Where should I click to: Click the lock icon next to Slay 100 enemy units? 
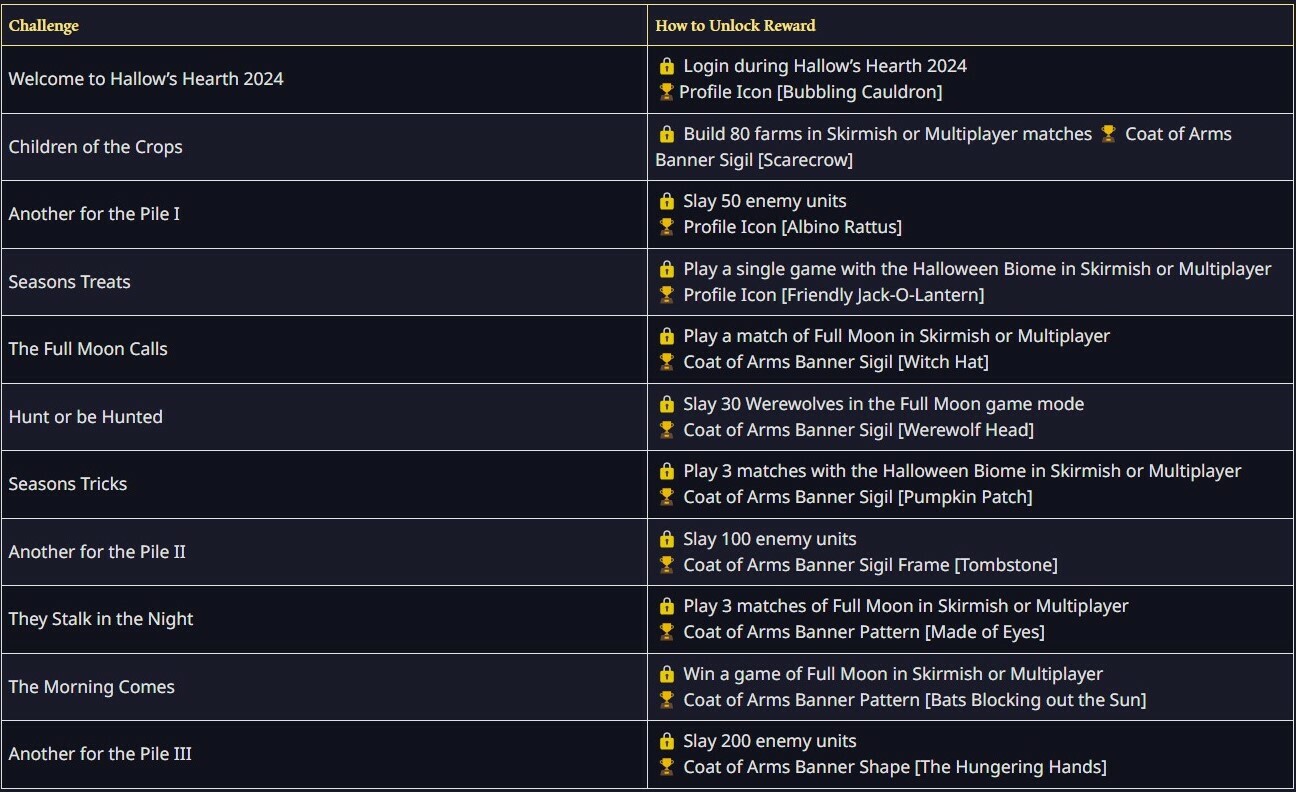click(667, 539)
